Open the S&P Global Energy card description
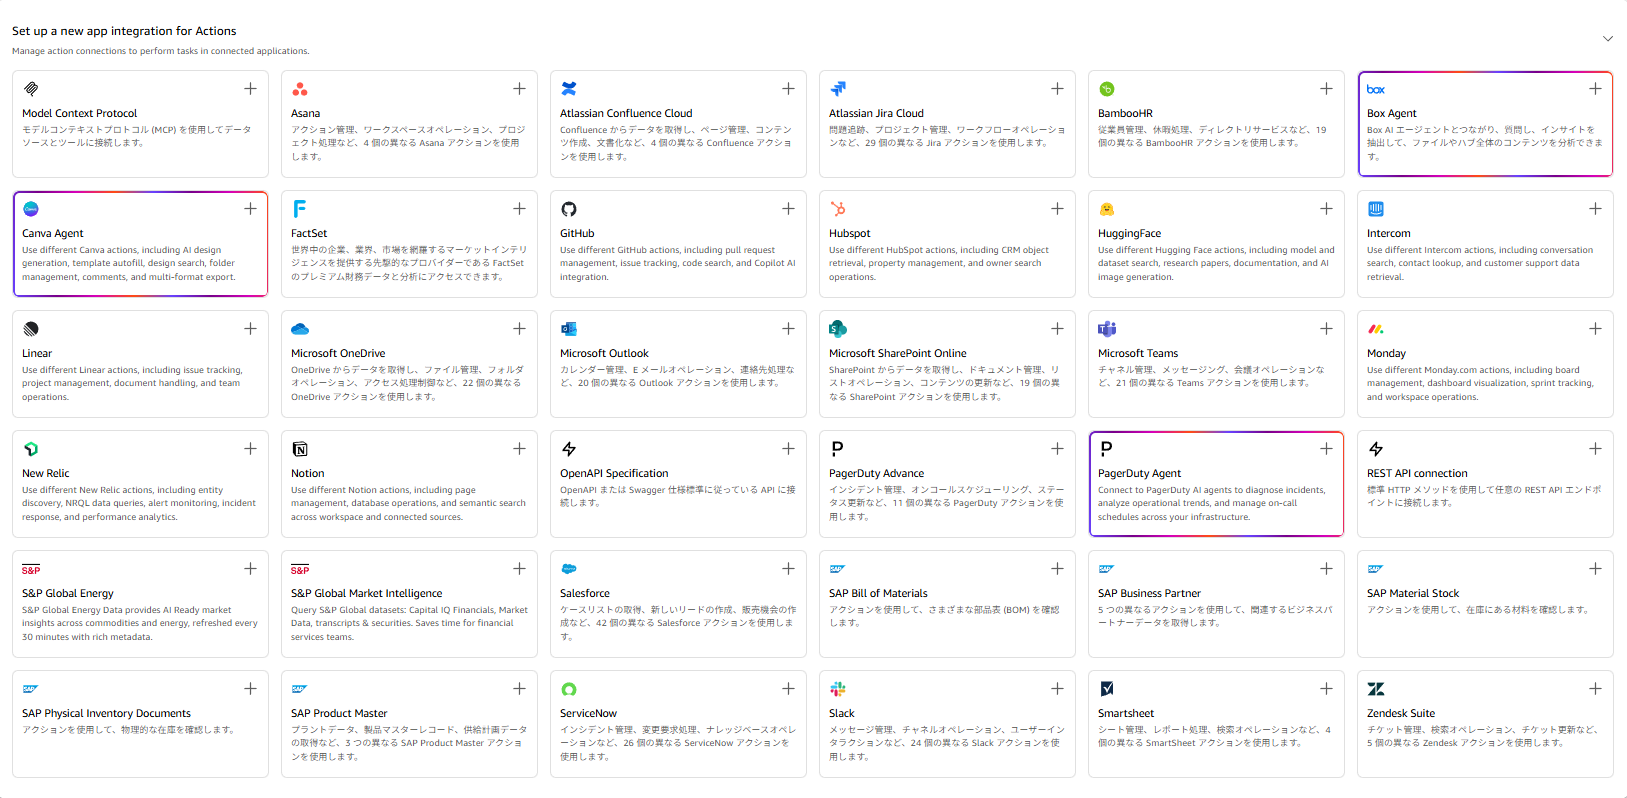 tap(140, 623)
